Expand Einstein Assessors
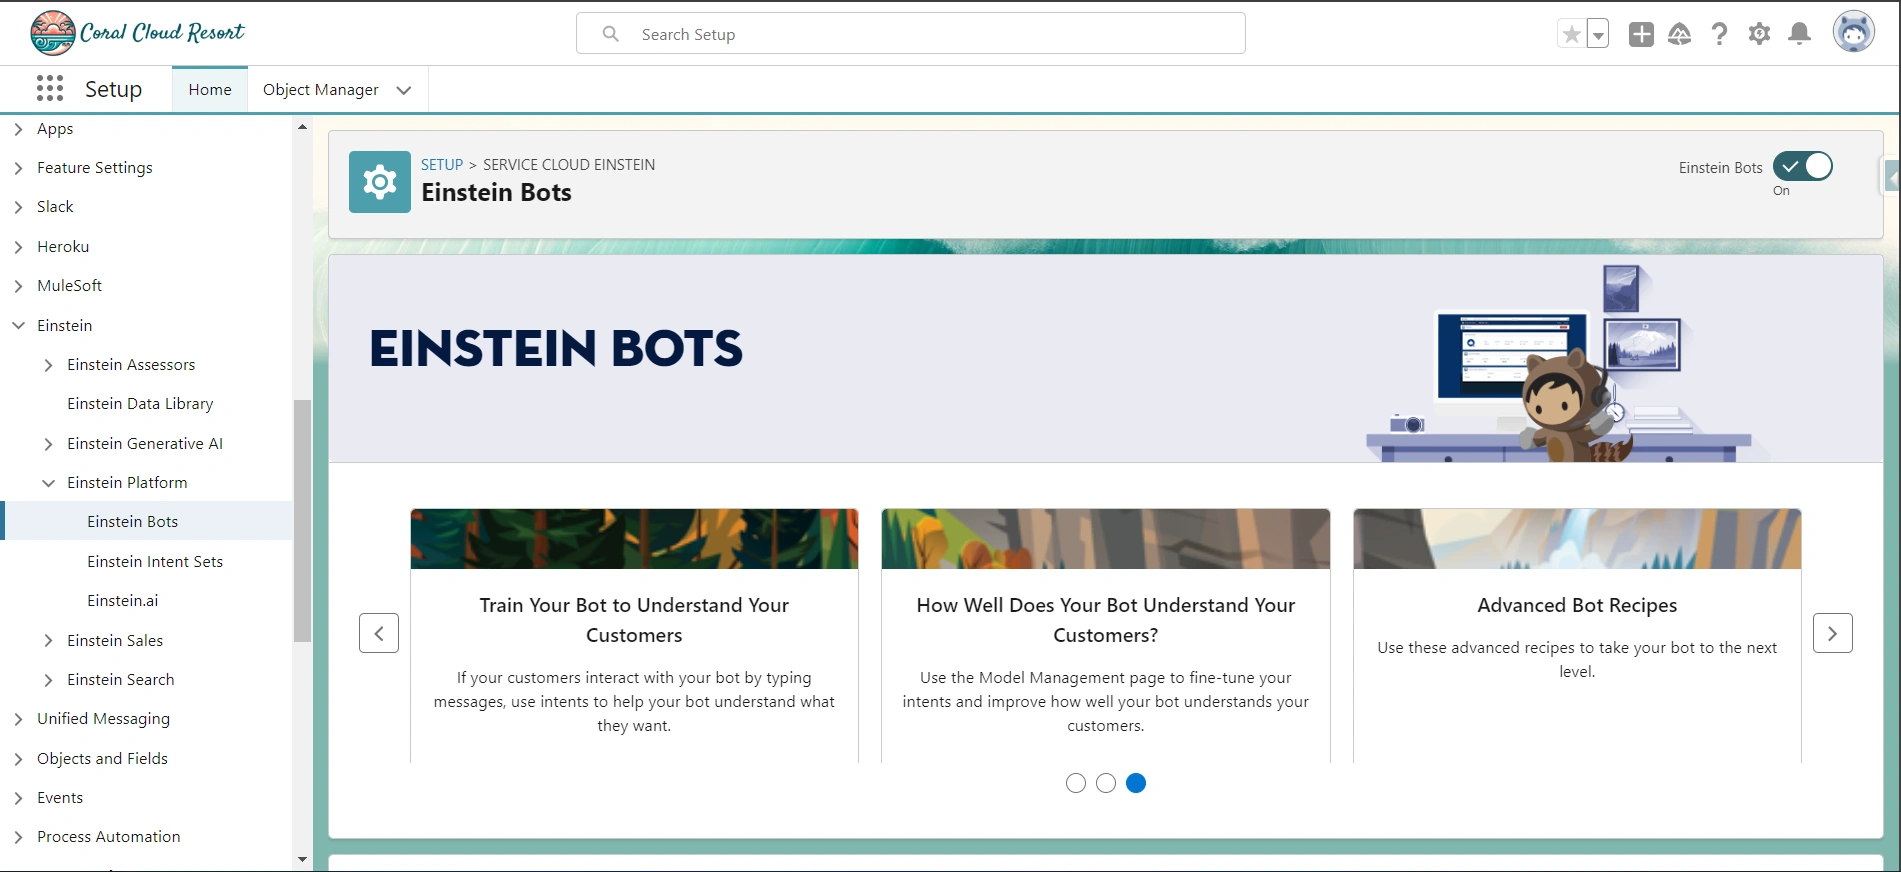This screenshot has width=1901, height=872. click(48, 365)
